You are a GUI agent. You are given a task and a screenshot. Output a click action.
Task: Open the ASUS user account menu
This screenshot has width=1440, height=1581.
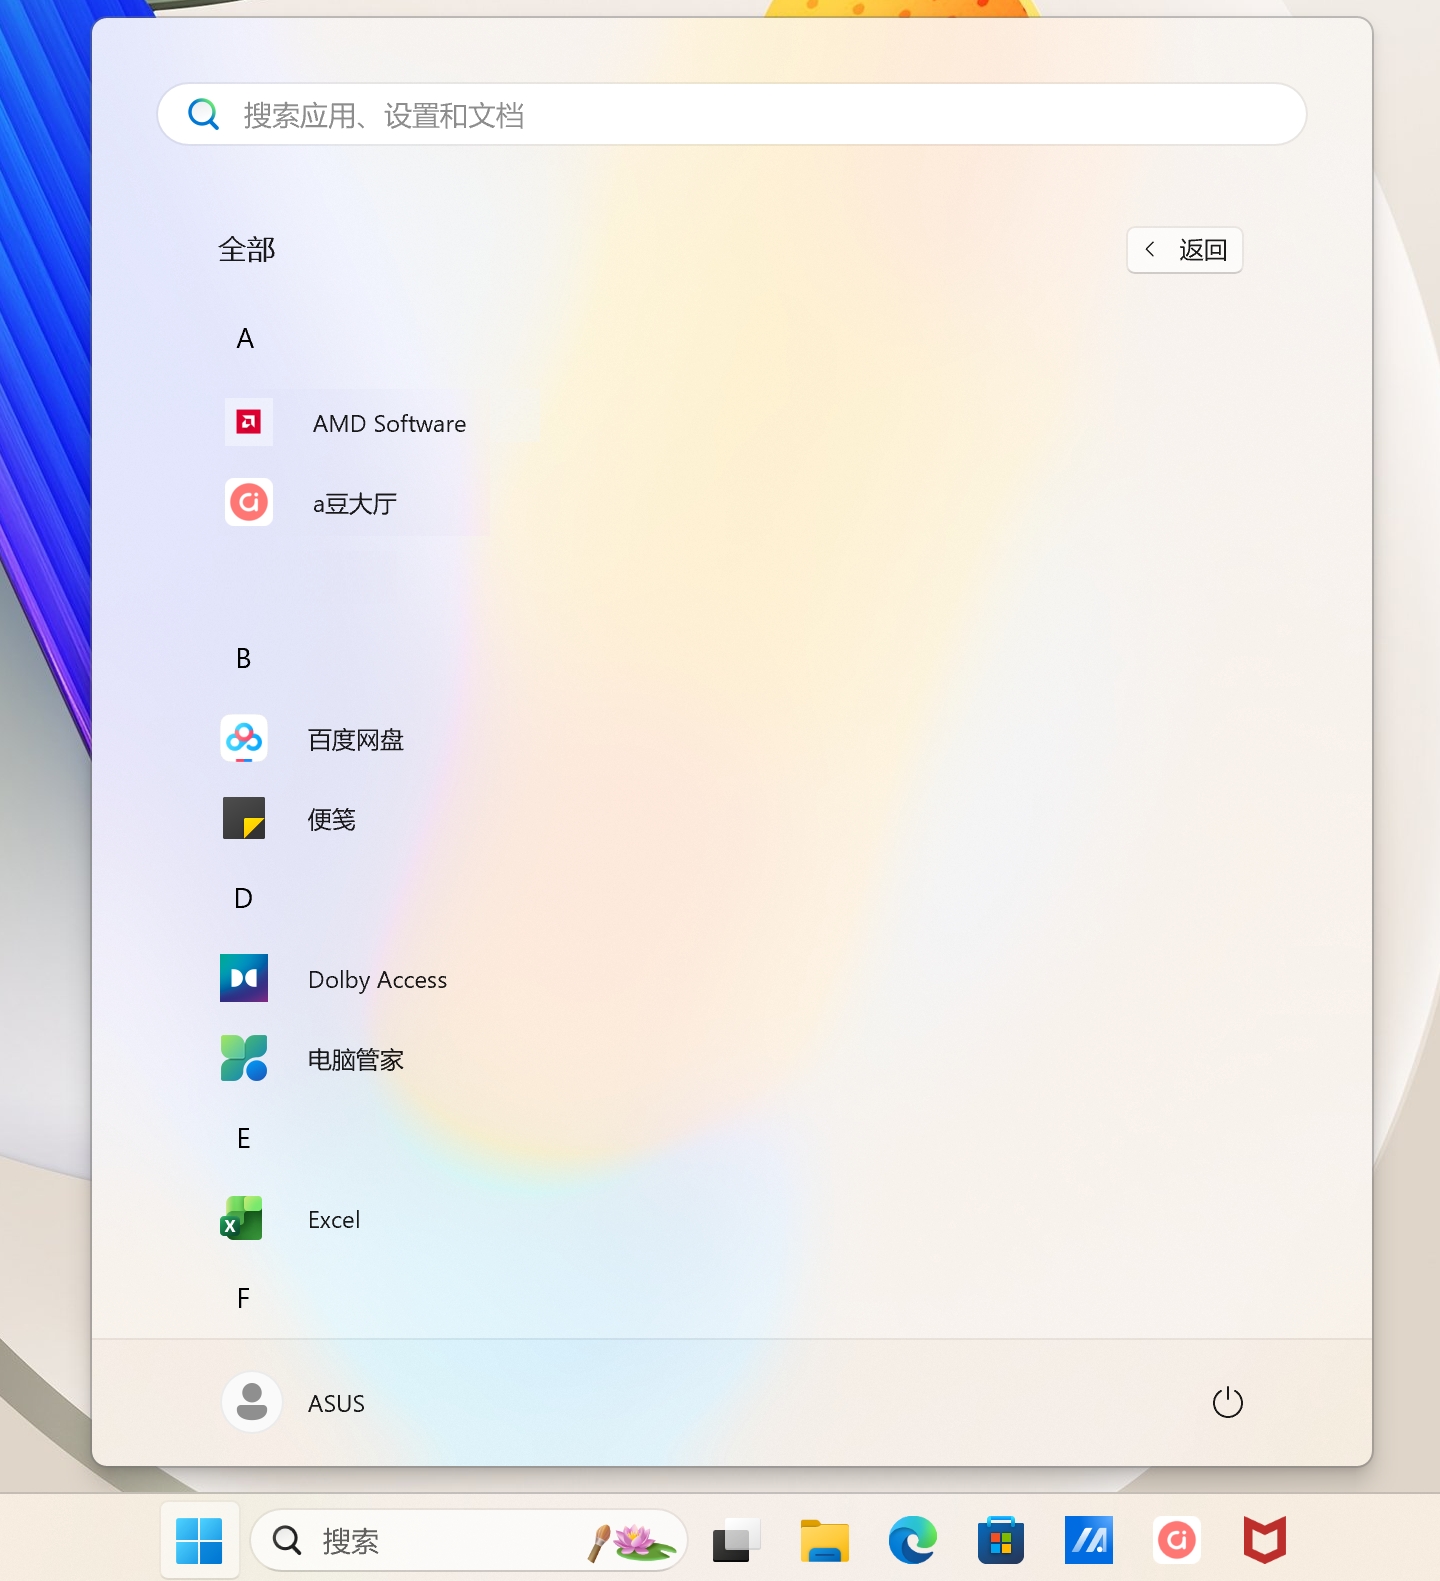[x=296, y=1403]
